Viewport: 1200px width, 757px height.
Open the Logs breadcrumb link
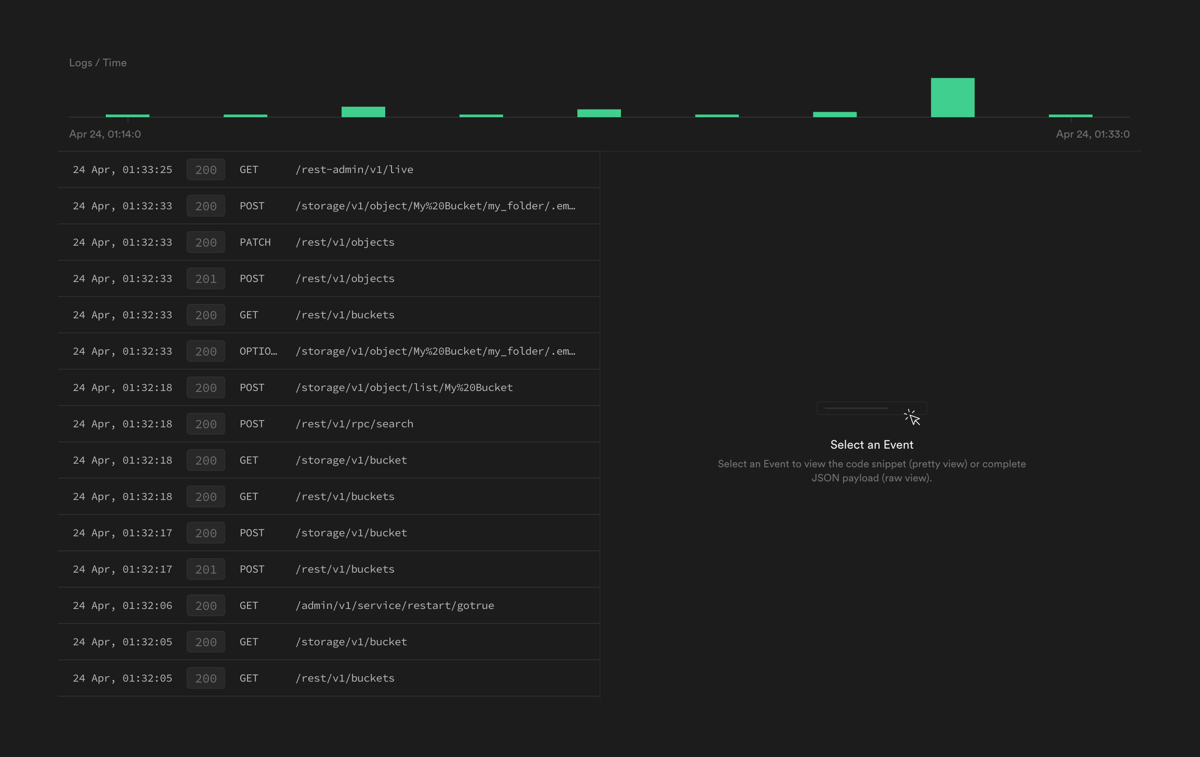[x=79, y=62]
